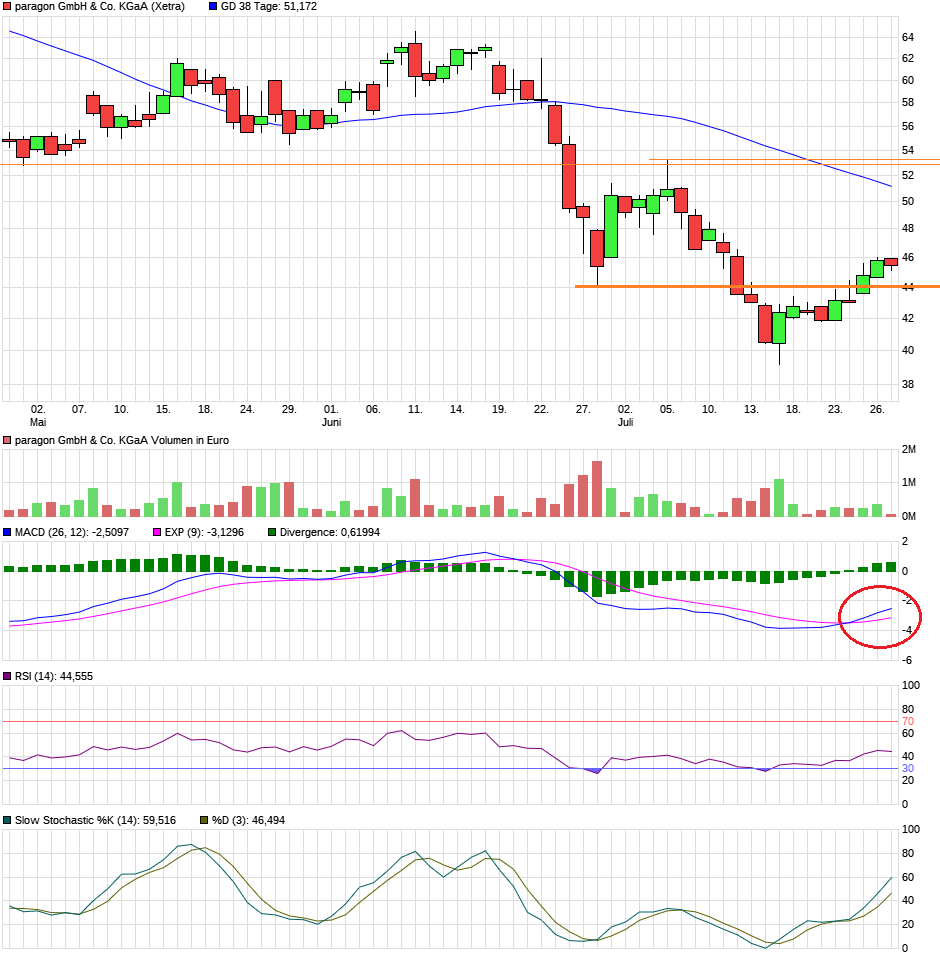Select the 'Divergence: 0,61994' label
The width and height of the screenshot is (940, 958).
[330, 533]
